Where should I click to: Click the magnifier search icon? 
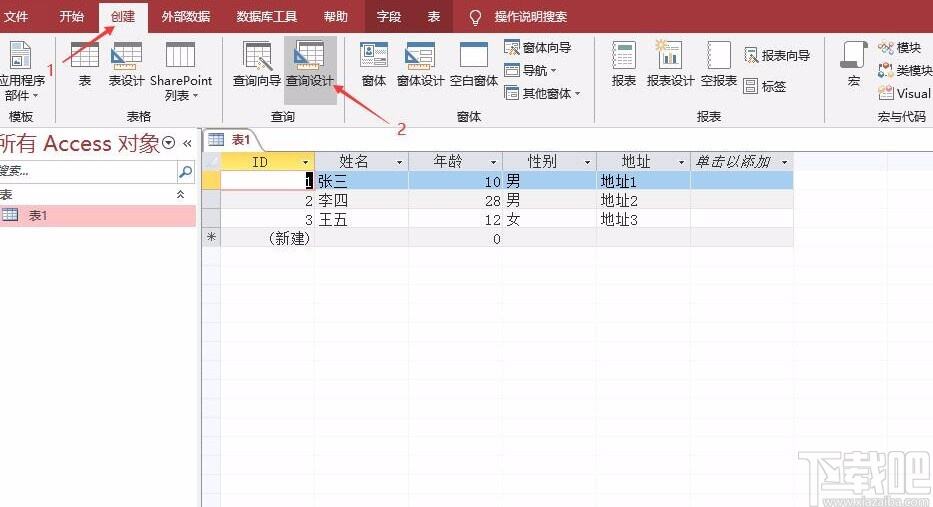186,171
